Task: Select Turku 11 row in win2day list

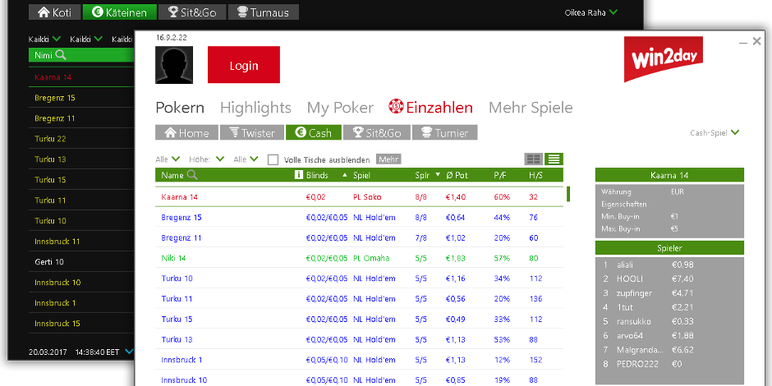Action: (x=359, y=299)
